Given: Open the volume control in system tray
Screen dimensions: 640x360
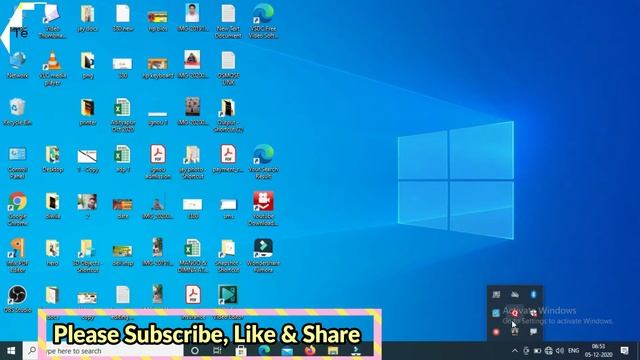Looking at the screenshot, I should tap(560, 351).
